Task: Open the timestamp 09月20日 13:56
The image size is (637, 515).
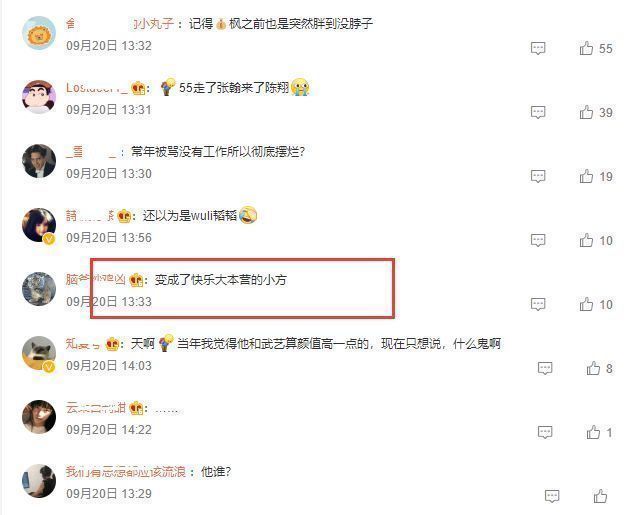Action: [x=109, y=238]
